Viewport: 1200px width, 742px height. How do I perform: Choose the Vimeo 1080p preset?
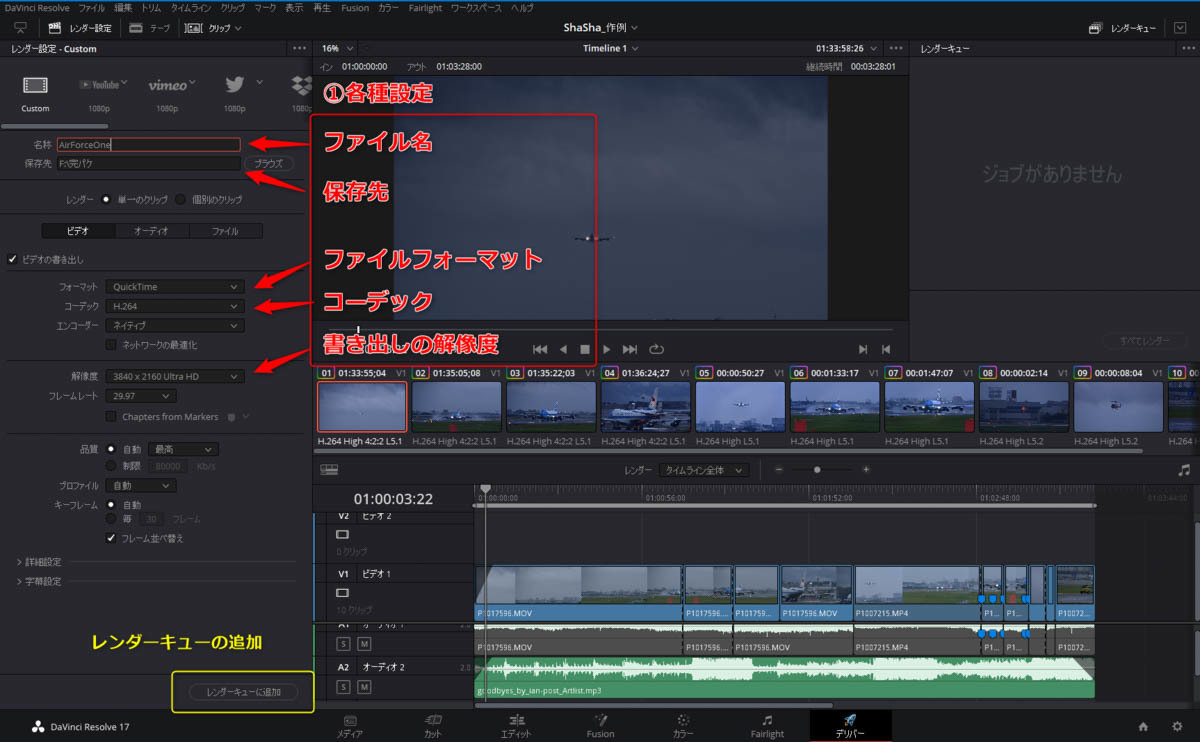point(167,86)
